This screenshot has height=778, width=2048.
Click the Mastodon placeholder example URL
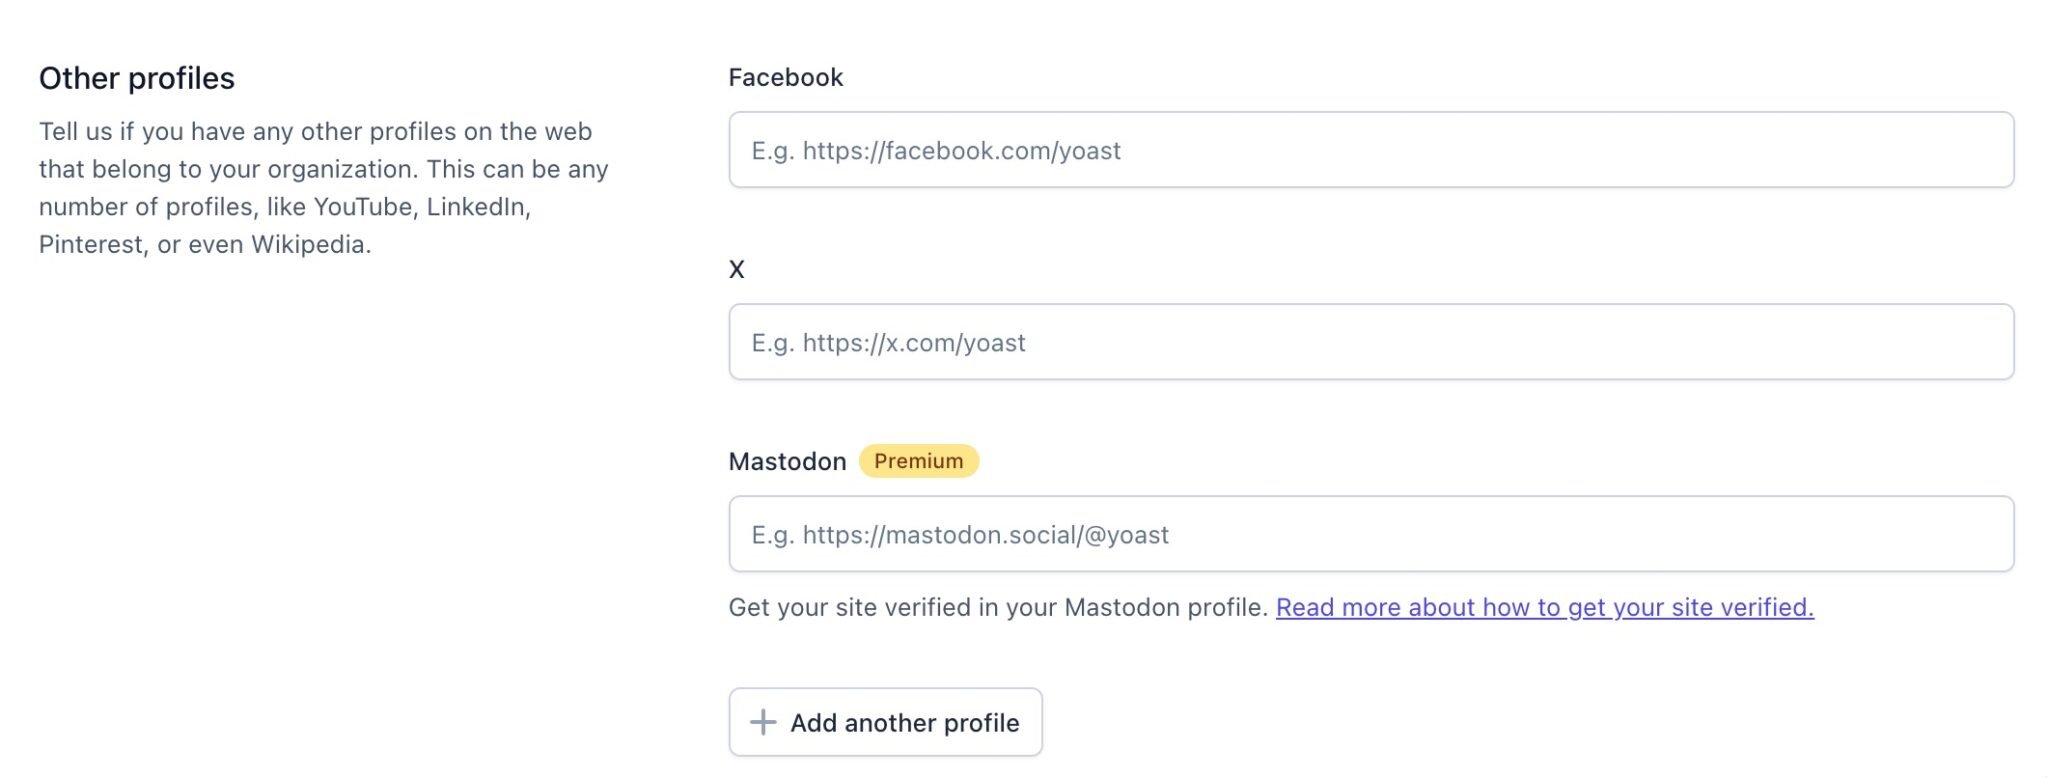pos(958,534)
